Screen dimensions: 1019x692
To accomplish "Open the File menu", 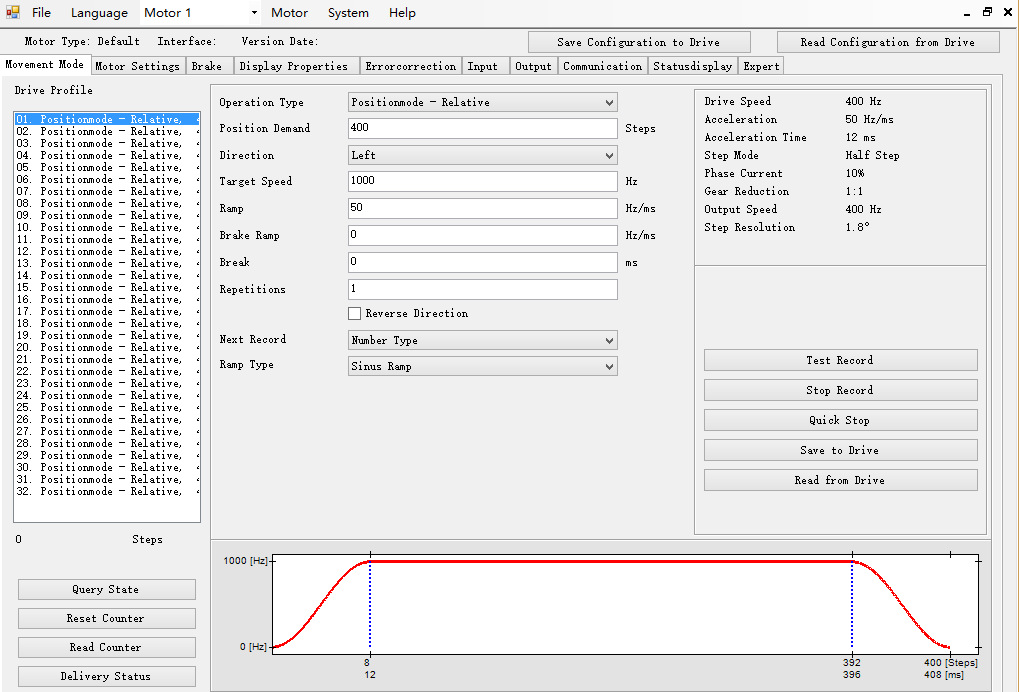I will 41,13.
